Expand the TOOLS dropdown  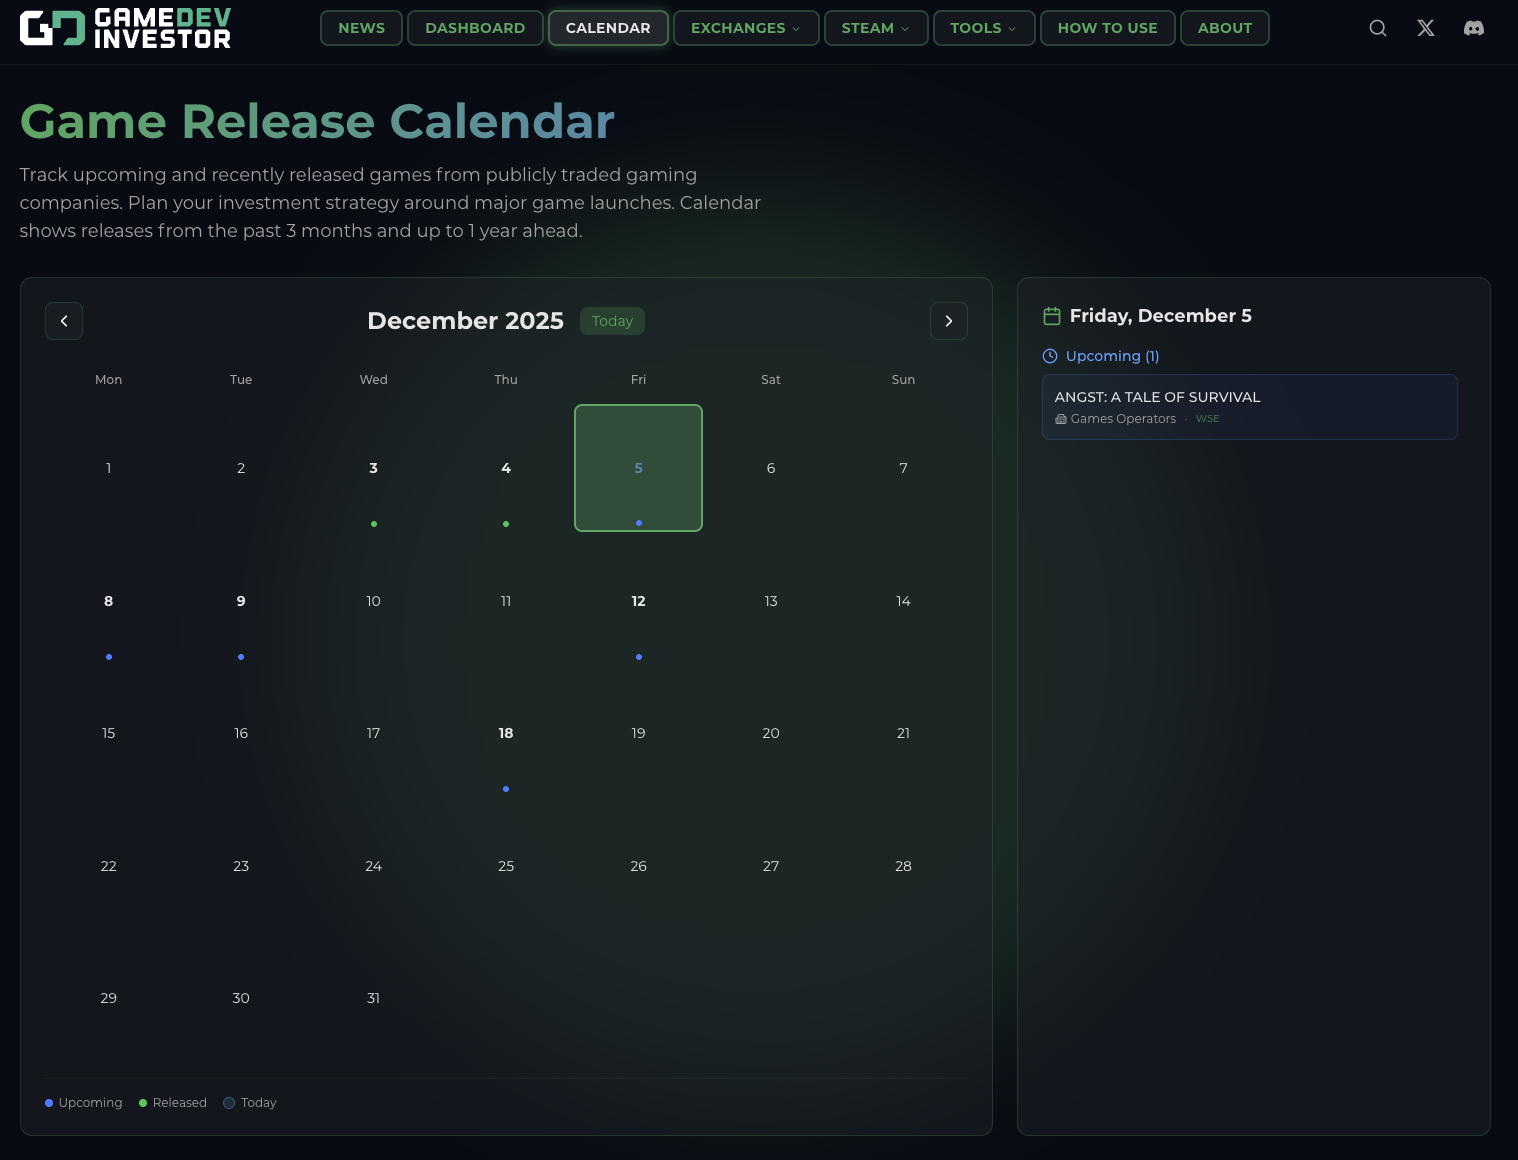983,28
